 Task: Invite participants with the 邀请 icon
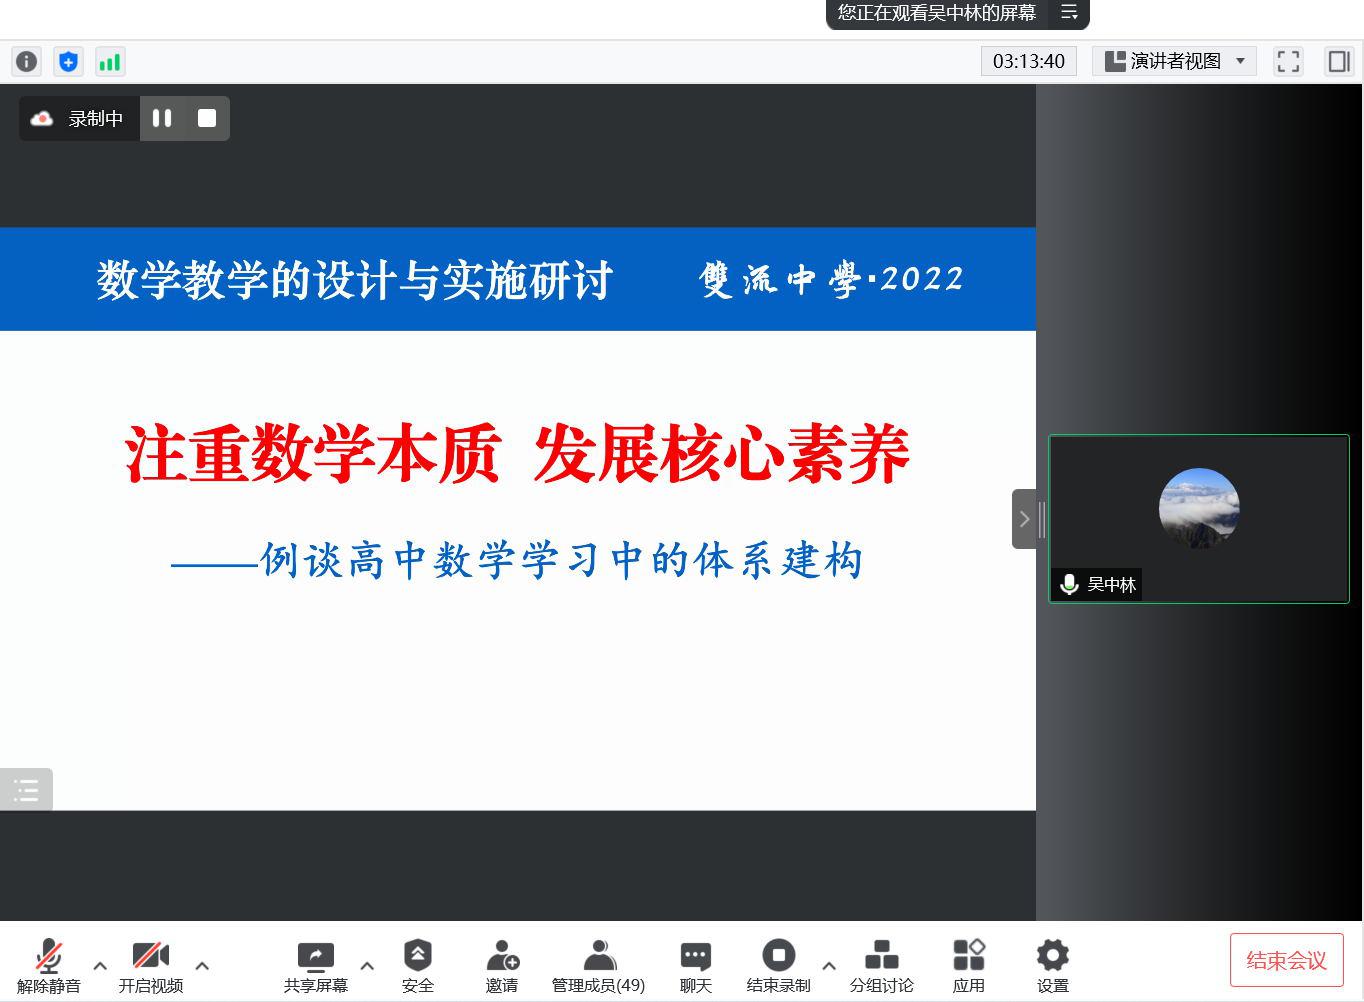(x=503, y=963)
